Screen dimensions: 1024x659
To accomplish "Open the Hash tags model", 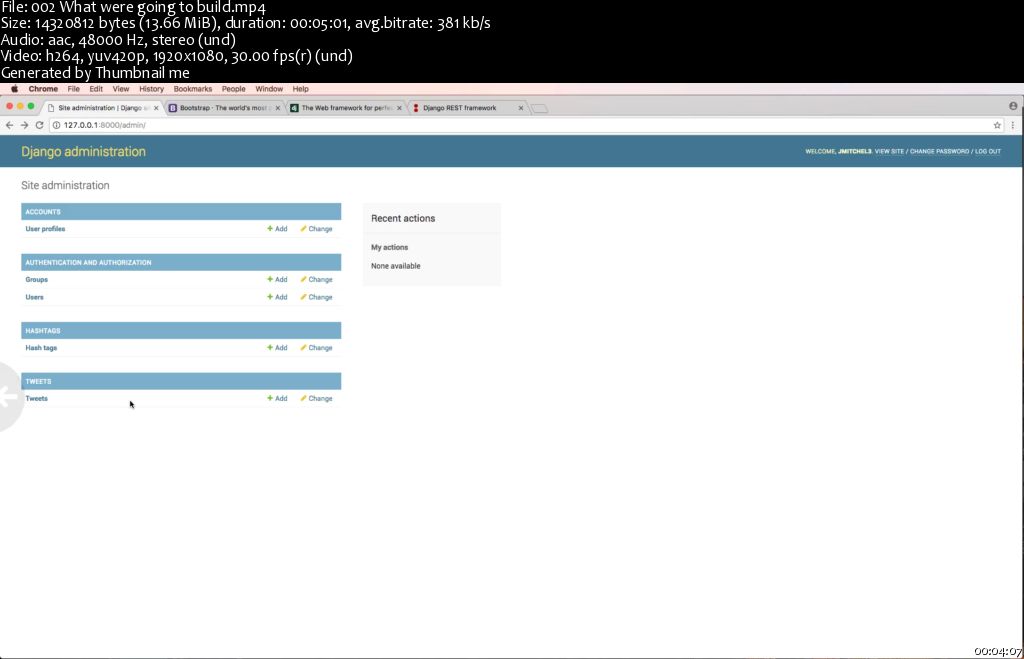I will click(x=41, y=348).
